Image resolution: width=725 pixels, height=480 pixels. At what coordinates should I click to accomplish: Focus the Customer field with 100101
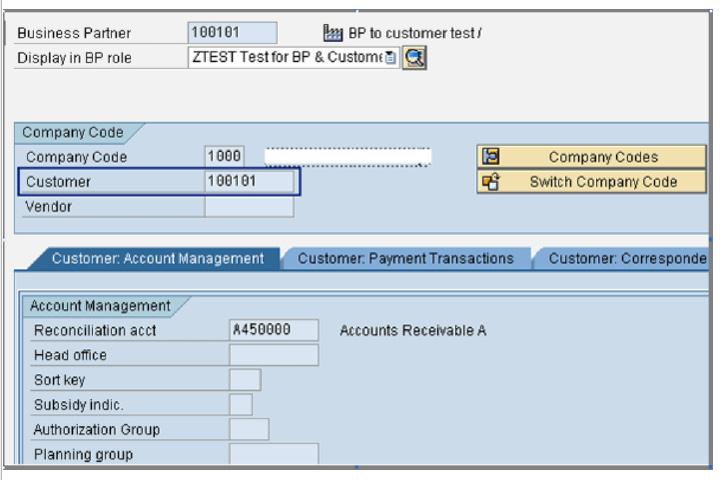point(249,182)
